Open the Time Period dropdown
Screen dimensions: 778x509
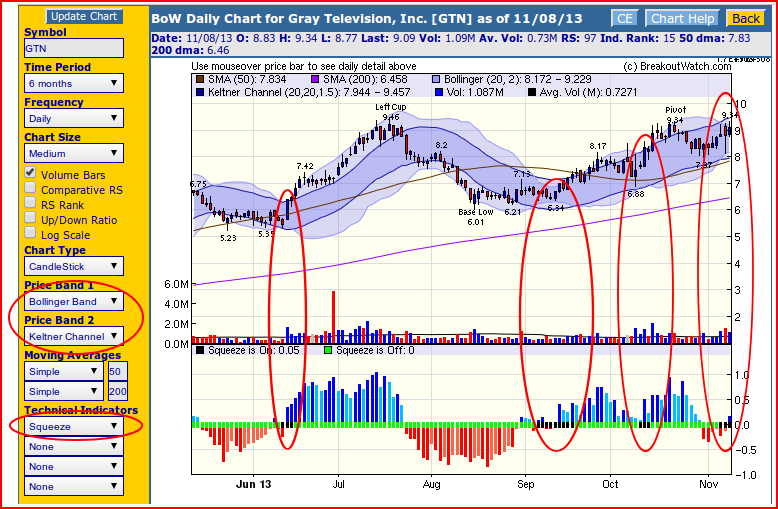(x=74, y=83)
